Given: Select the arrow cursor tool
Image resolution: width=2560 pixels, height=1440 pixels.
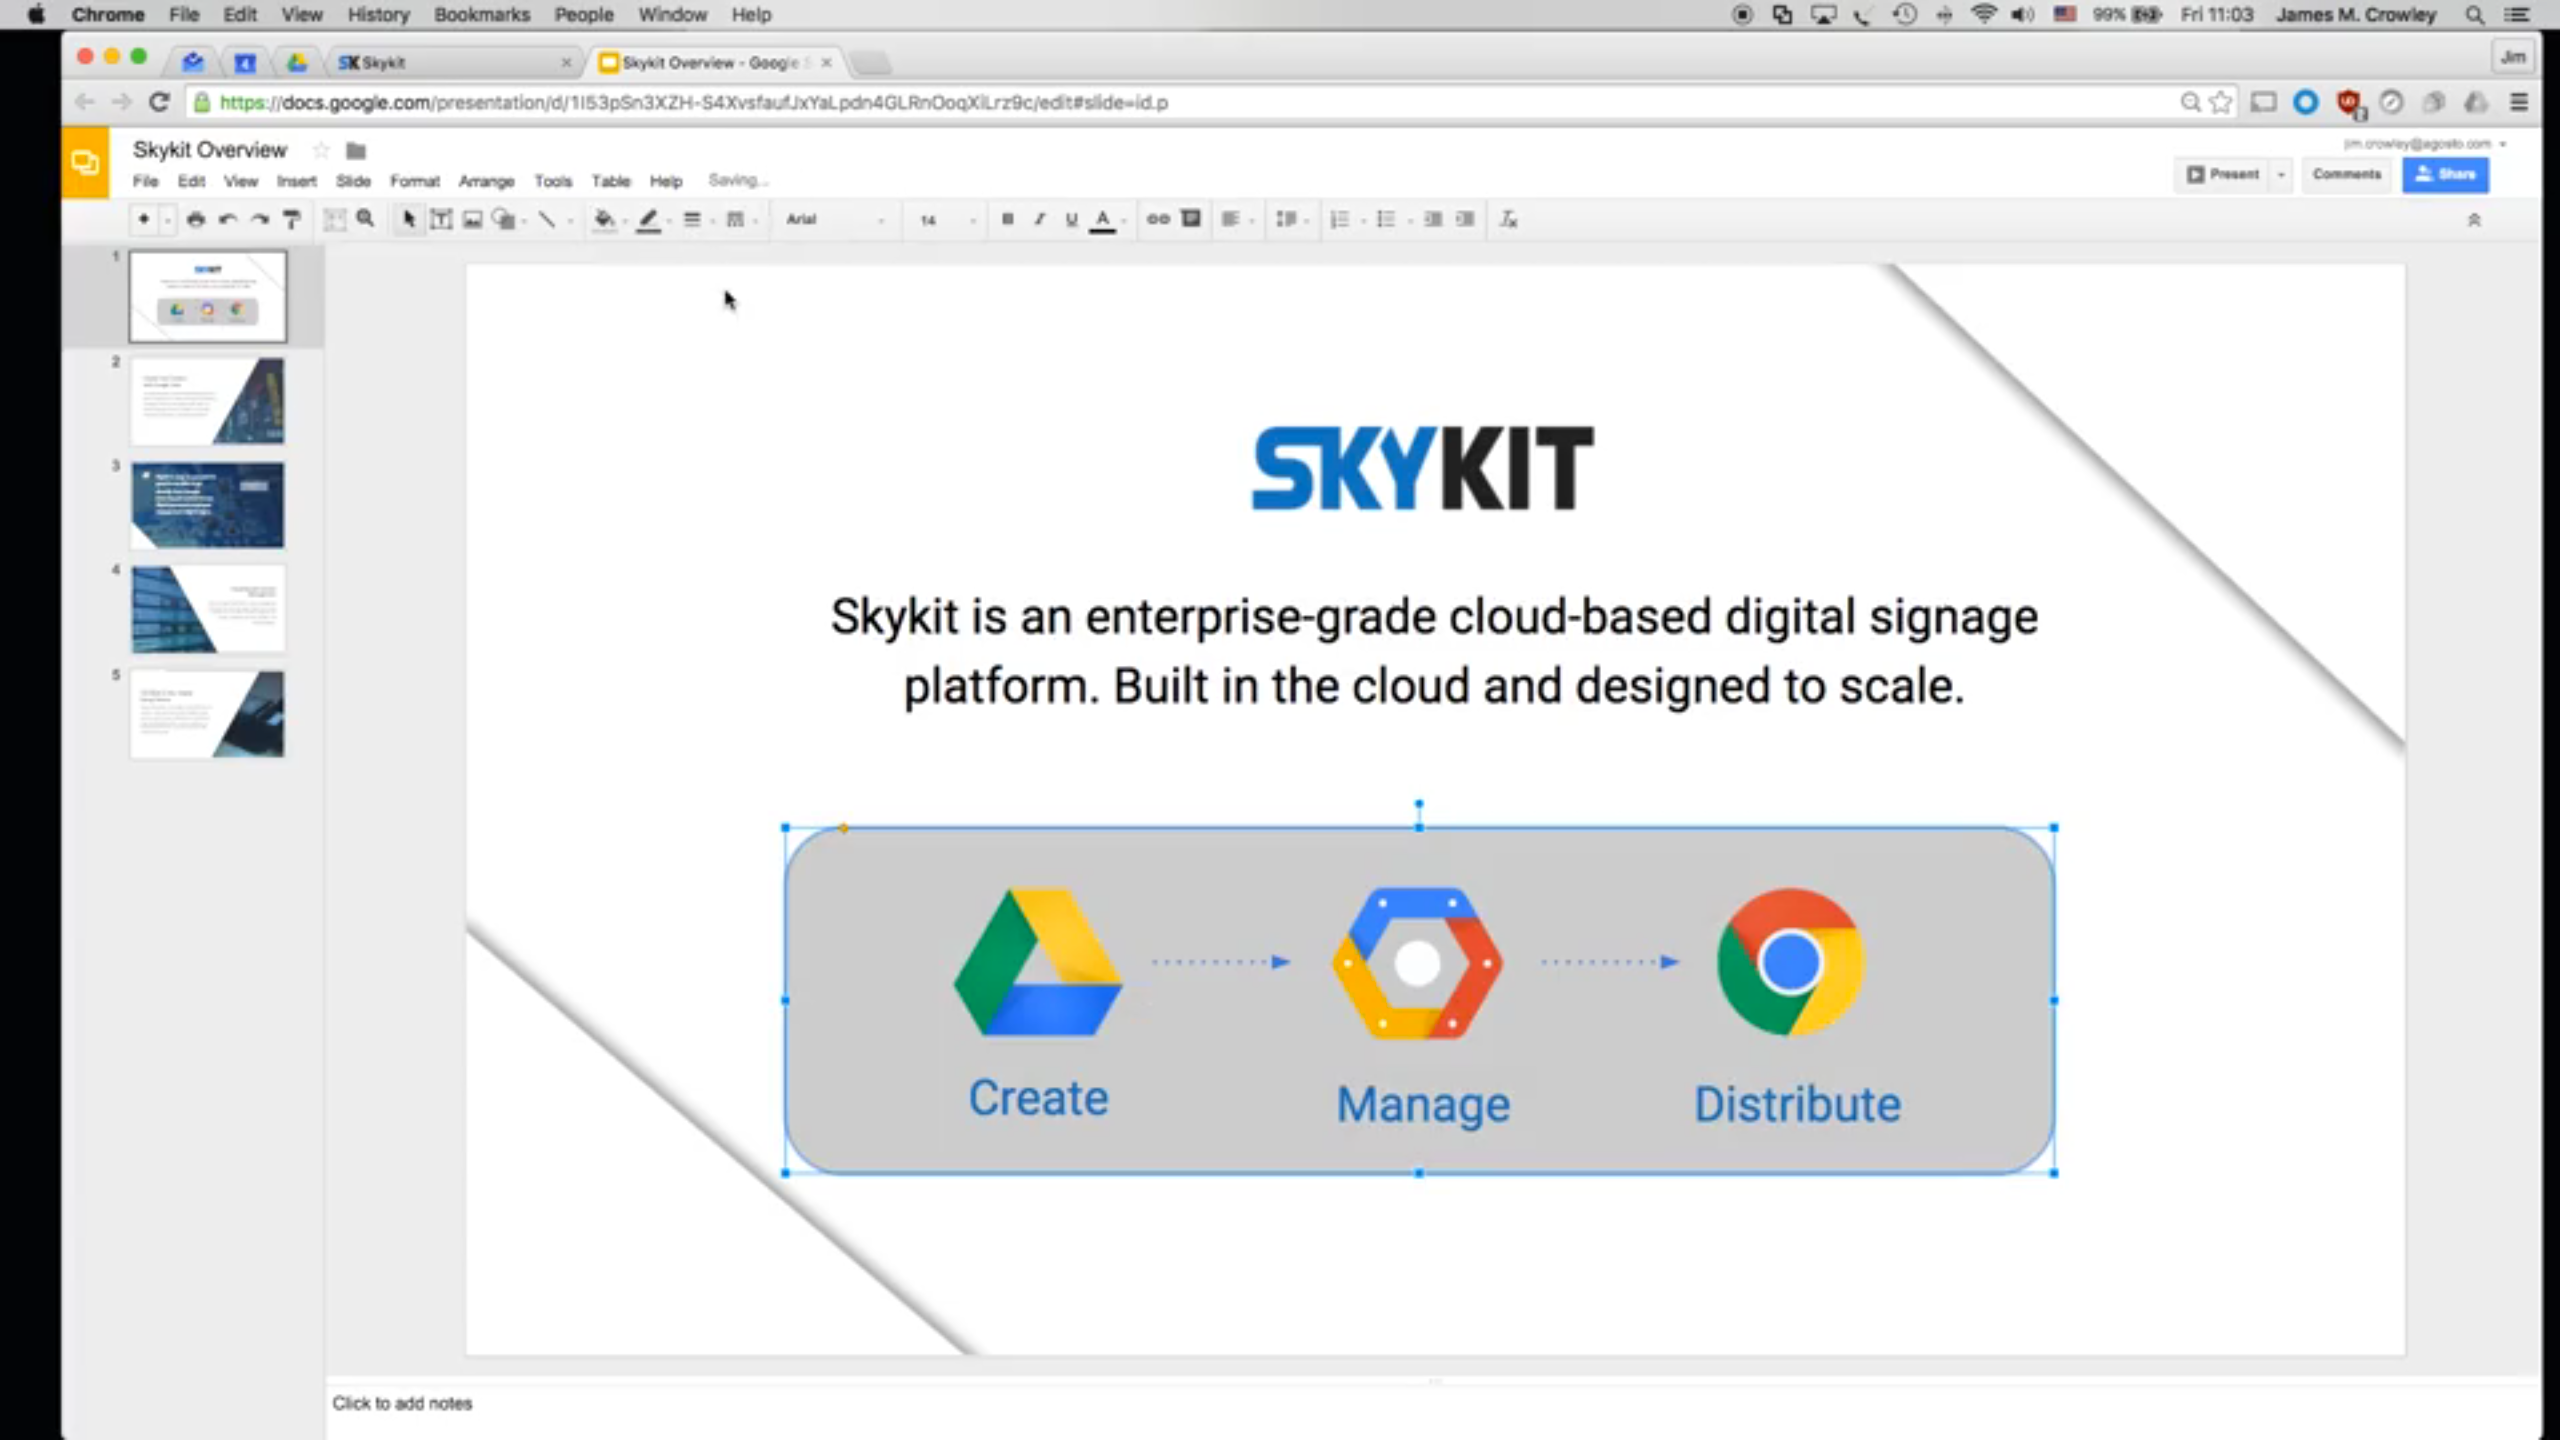Looking at the screenshot, I should click(x=408, y=219).
